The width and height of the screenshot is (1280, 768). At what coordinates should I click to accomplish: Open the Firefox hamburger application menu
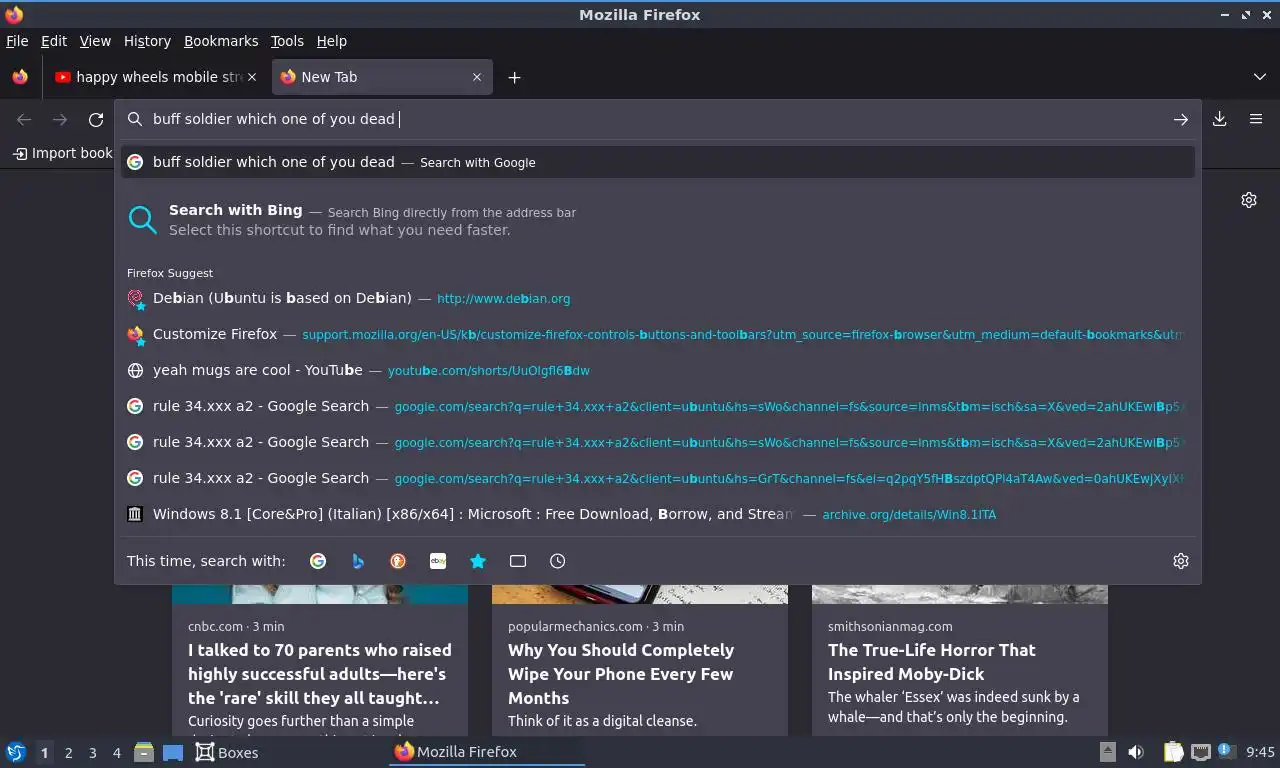tap(1256, 119)
